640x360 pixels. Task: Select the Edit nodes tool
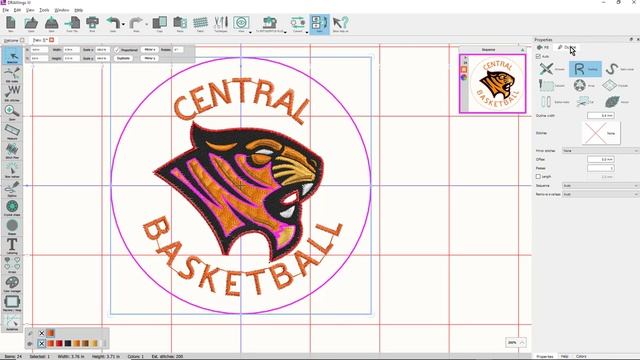(12, 75)
